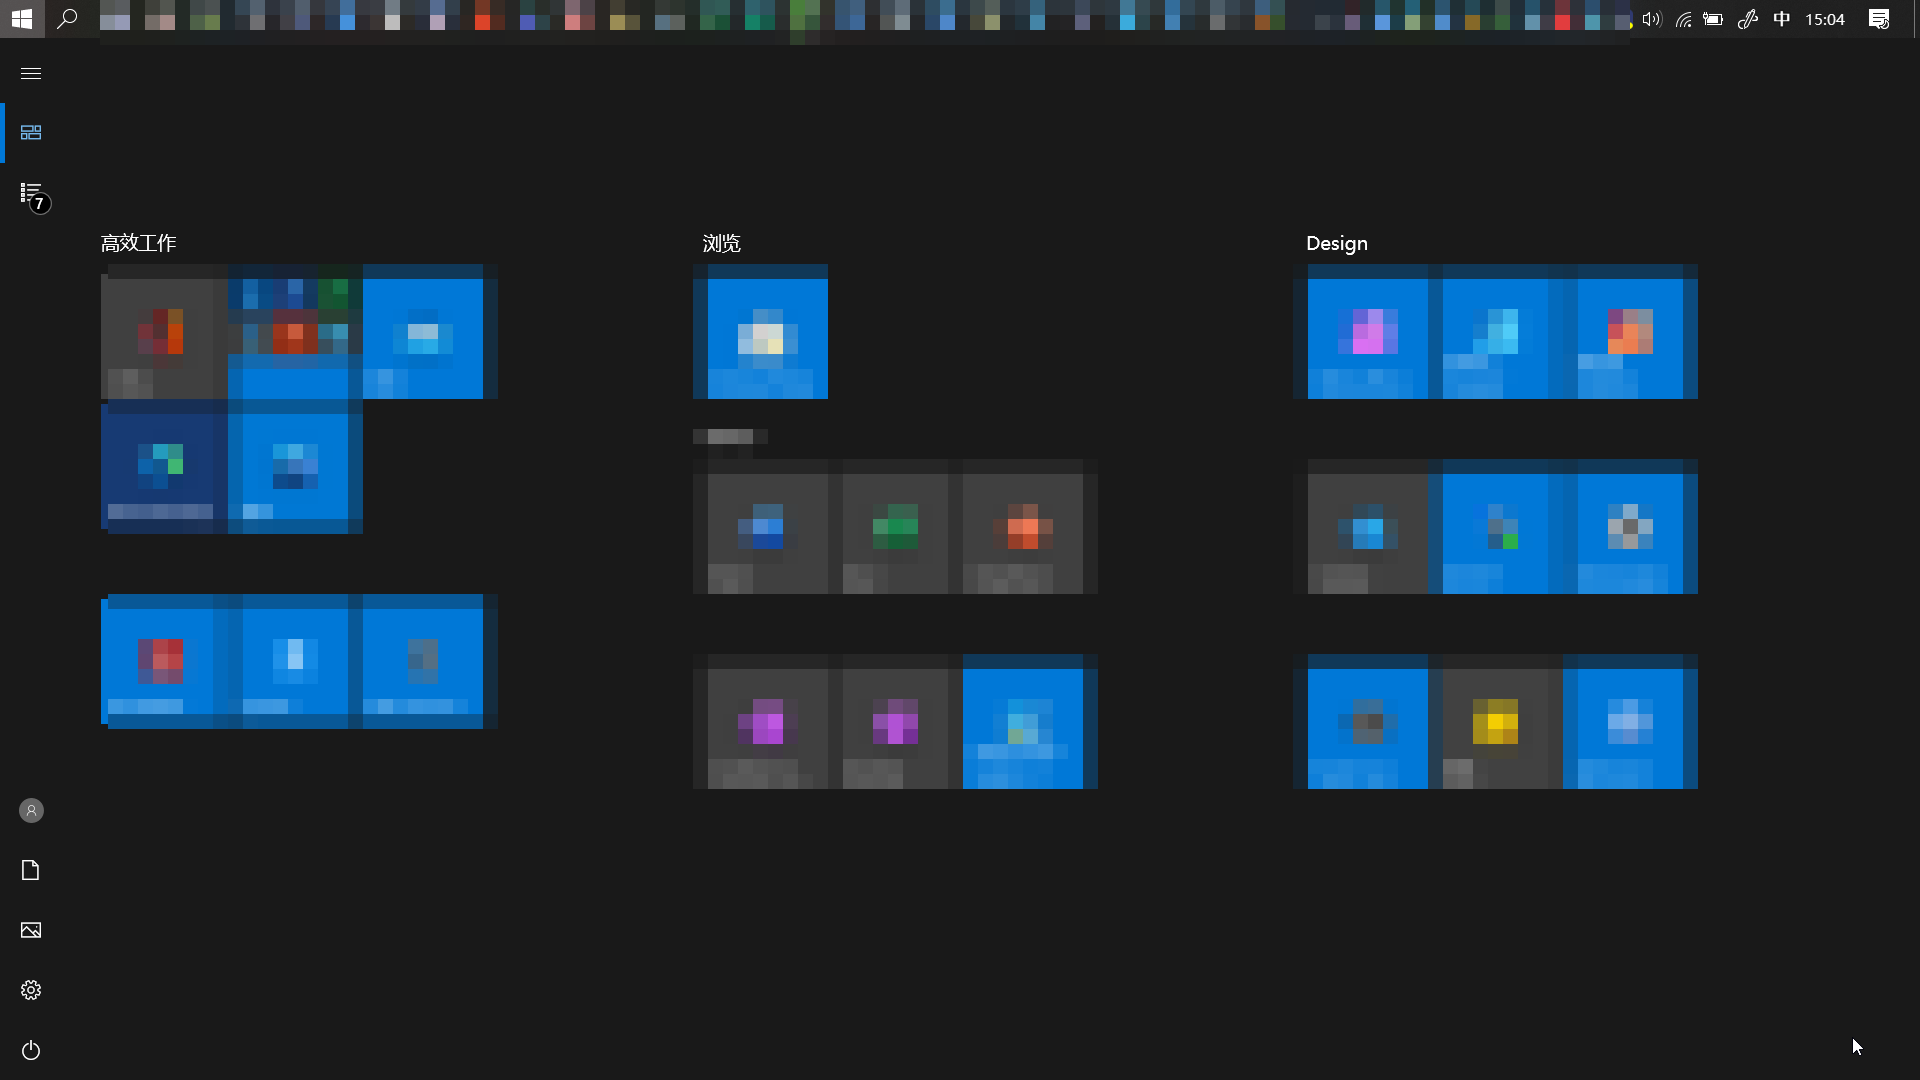Click the Design group title
The height and width of the screenshot is (1080, 1920).
click(x=1336, y=243)
